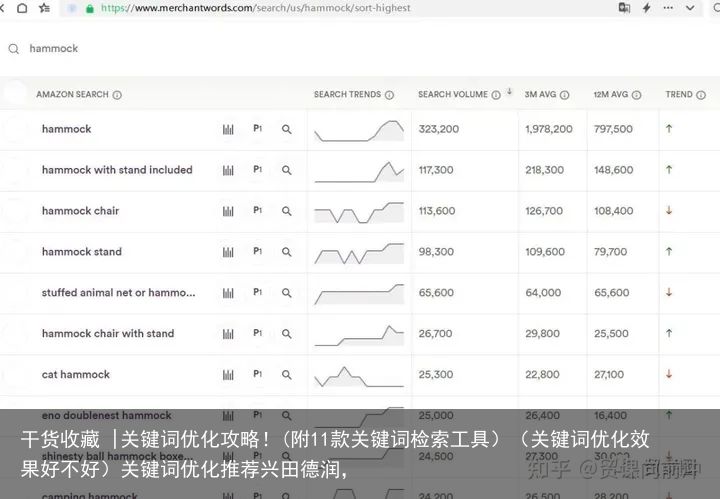
Task: Click the magnifier icon beside hammock search
Action: [x=14, y=49]
